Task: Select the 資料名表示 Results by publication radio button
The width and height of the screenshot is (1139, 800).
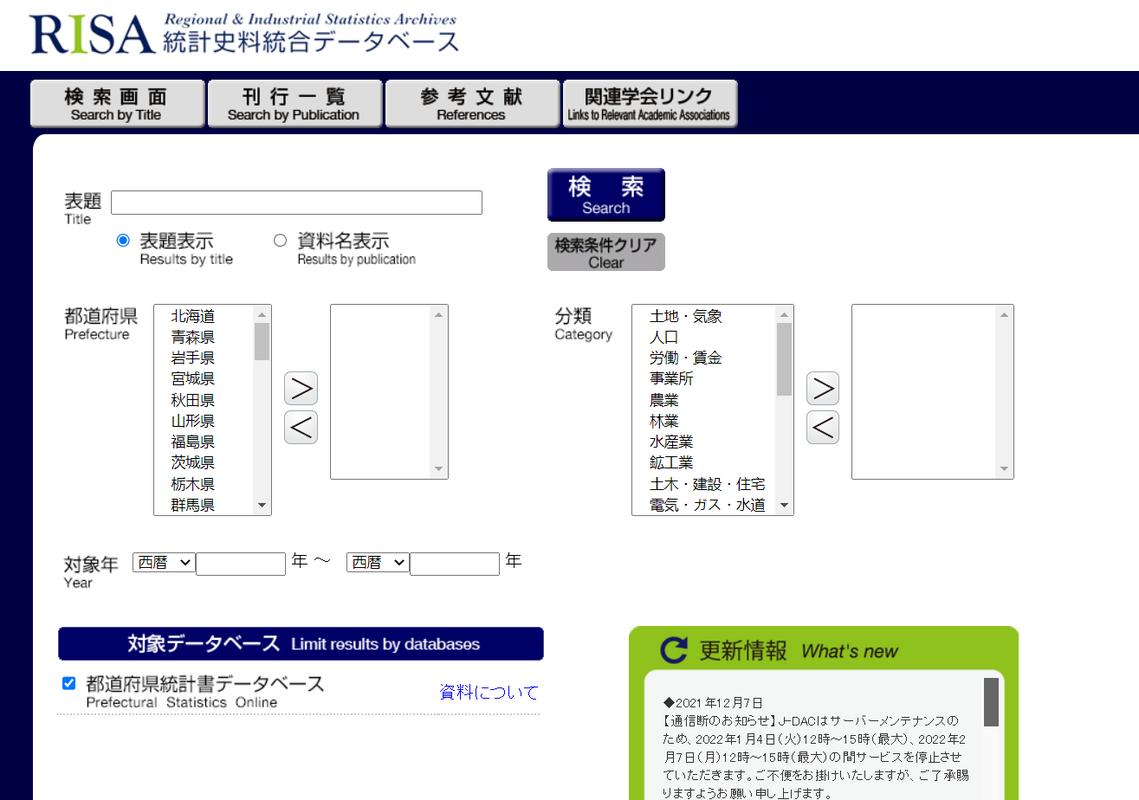Action: tap(281, 239)
